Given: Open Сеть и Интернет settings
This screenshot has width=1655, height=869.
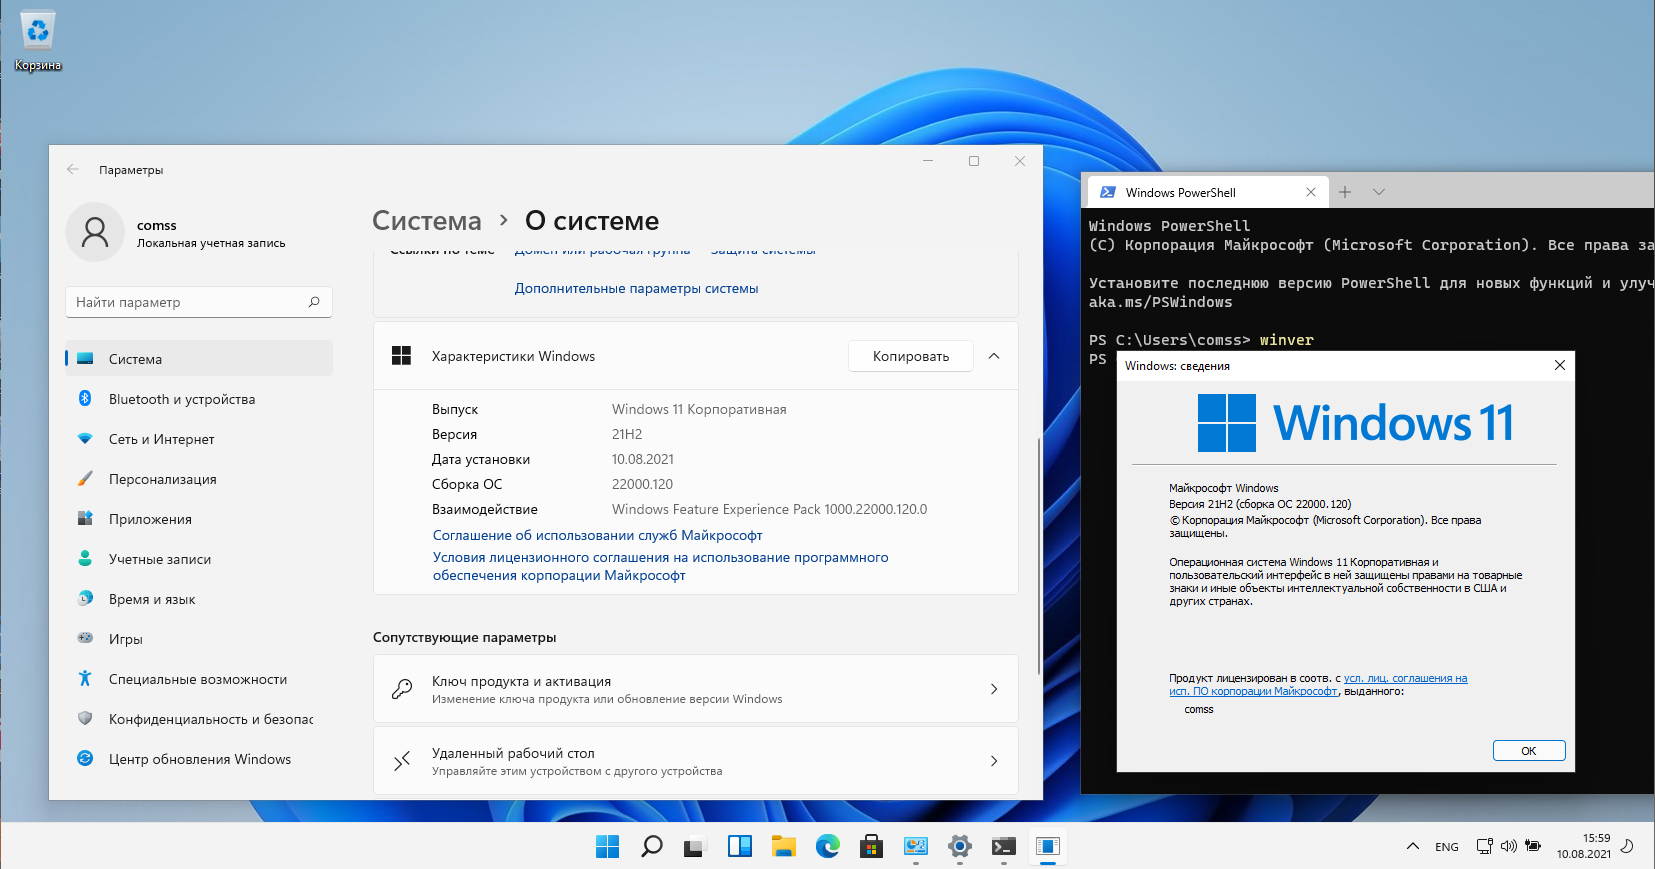Looking at the screenshot, I should tap(199, 439).
